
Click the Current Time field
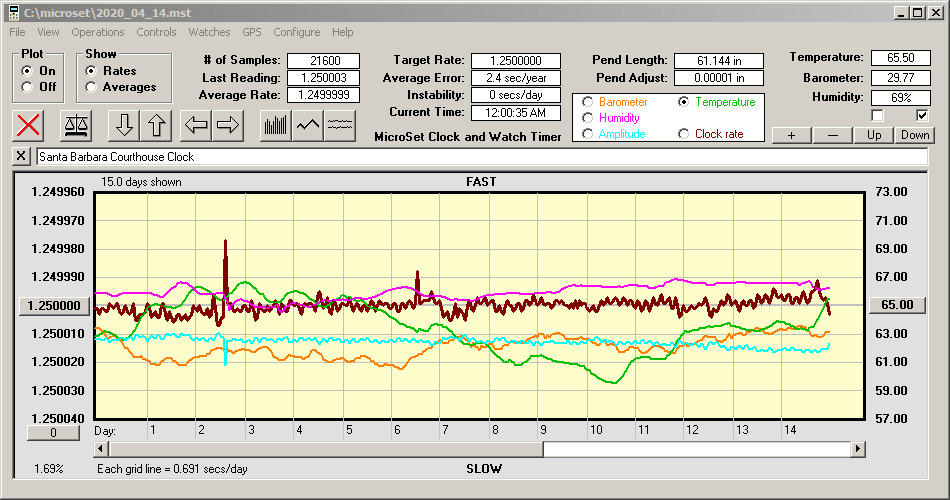point(516,112)
